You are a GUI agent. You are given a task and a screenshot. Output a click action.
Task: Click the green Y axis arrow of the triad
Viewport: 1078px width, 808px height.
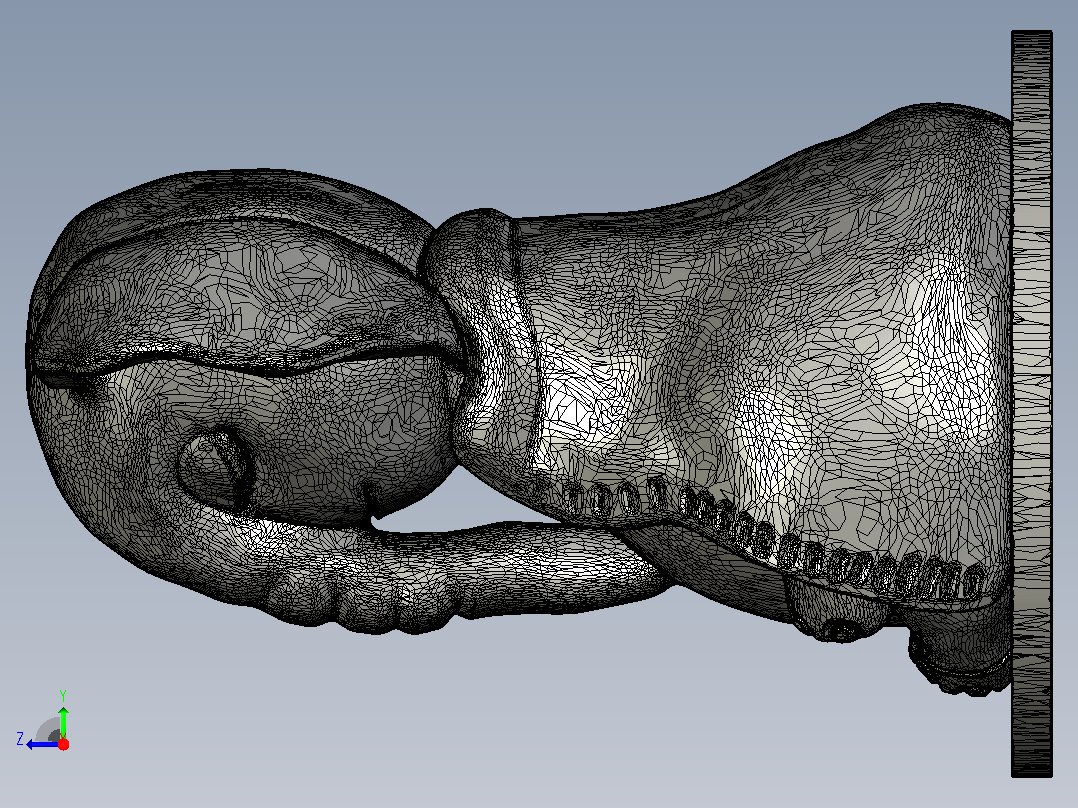point(63,721)
